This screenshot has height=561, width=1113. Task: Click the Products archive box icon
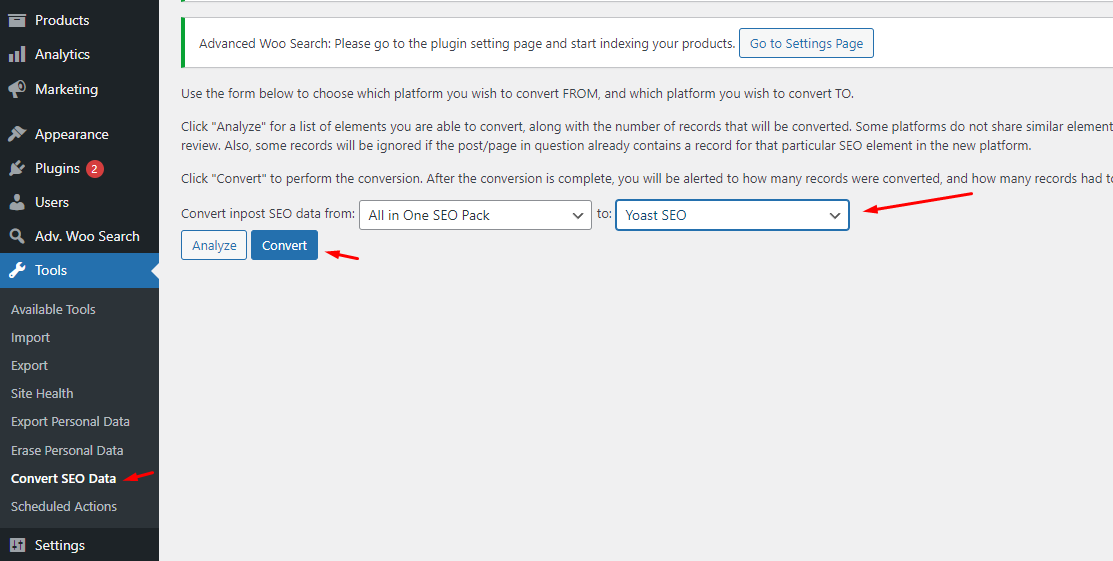tap(17, 20)
